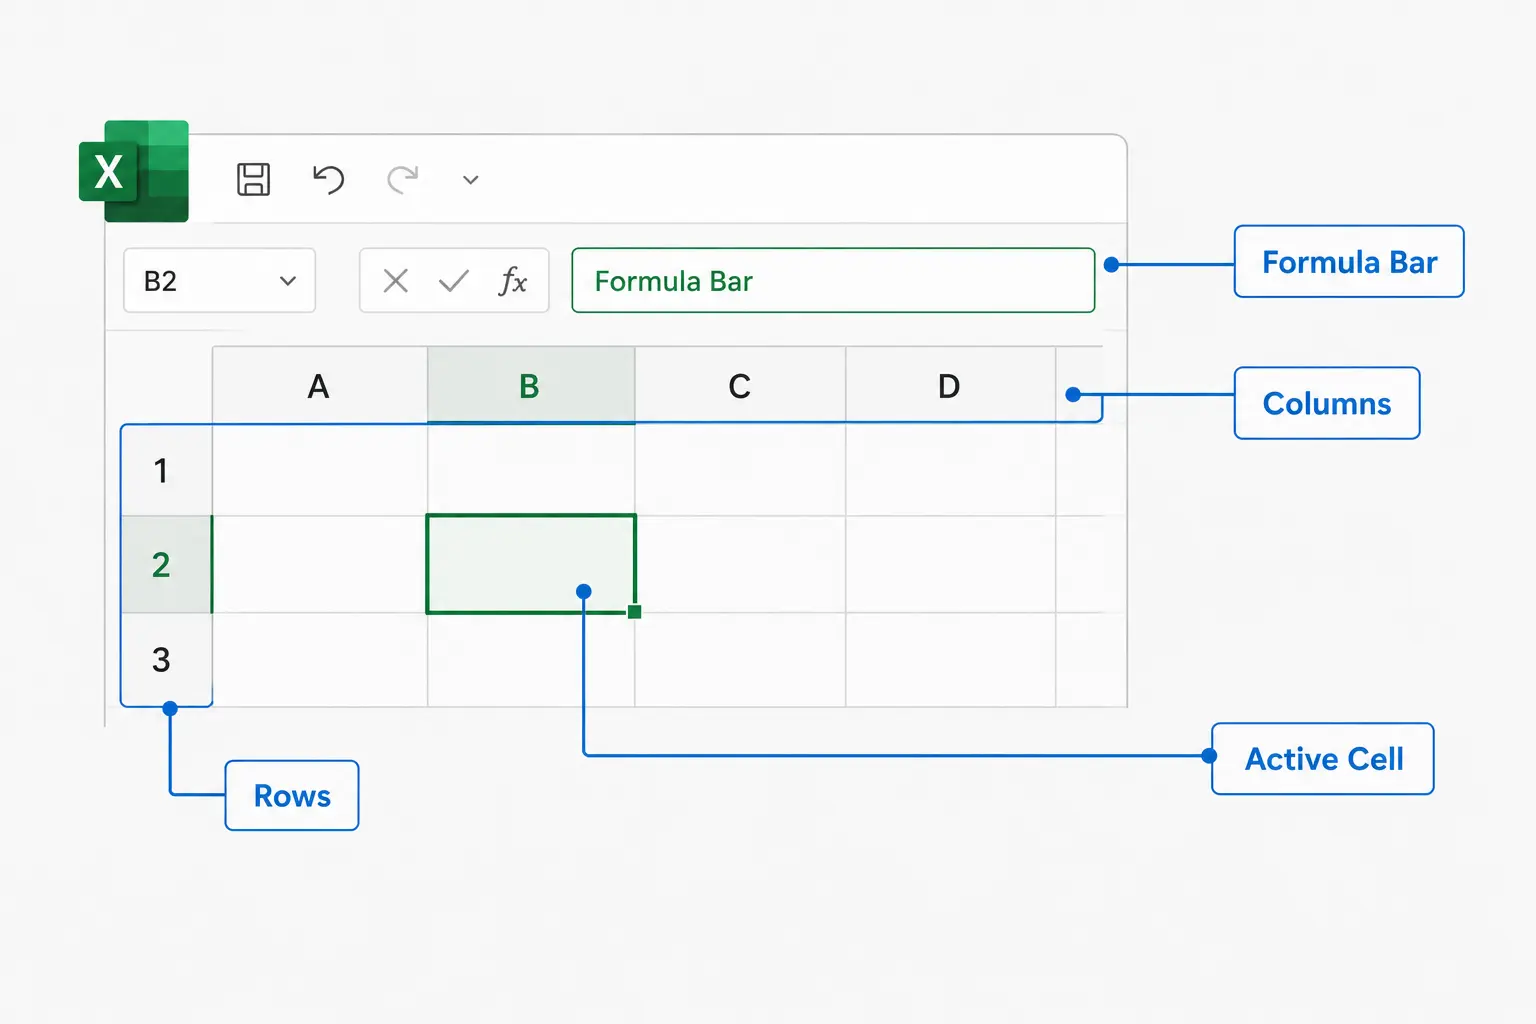Image resolution: width=1536 pixels, height=1024 pixels.
Task: Click the active cell B2
Action: pyautogui.click(x=531, y=564)
